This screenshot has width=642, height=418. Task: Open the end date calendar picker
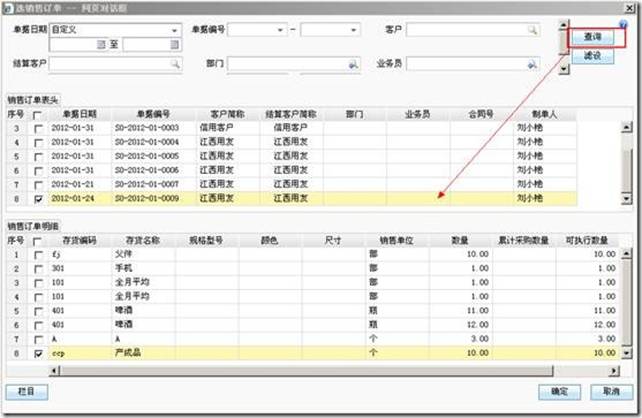pos(175,45)
